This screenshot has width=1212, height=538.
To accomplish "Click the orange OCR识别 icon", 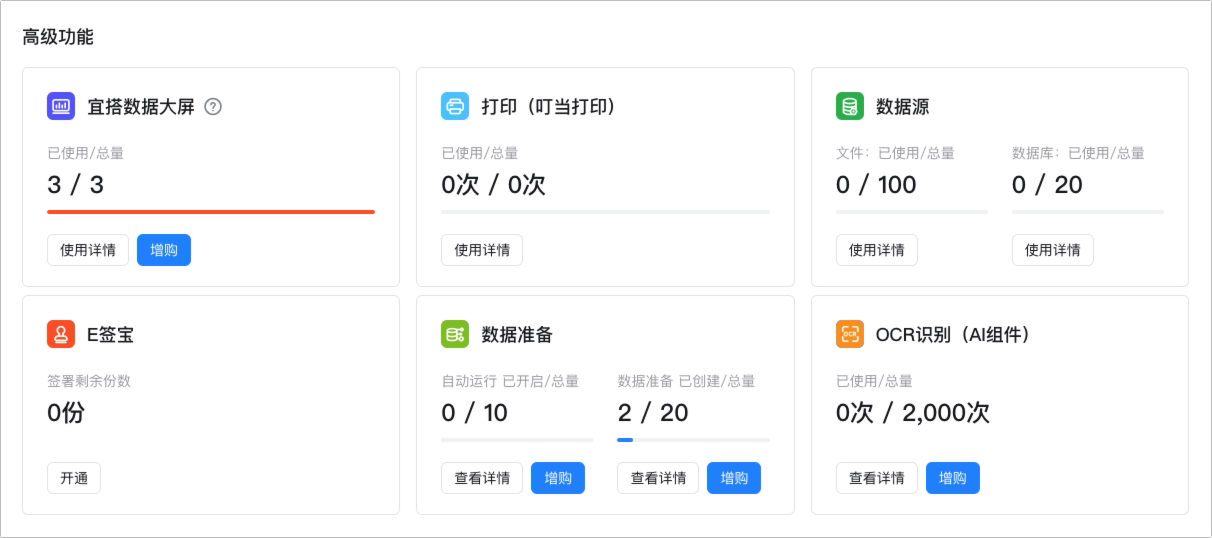I will [x=850, y=334].
